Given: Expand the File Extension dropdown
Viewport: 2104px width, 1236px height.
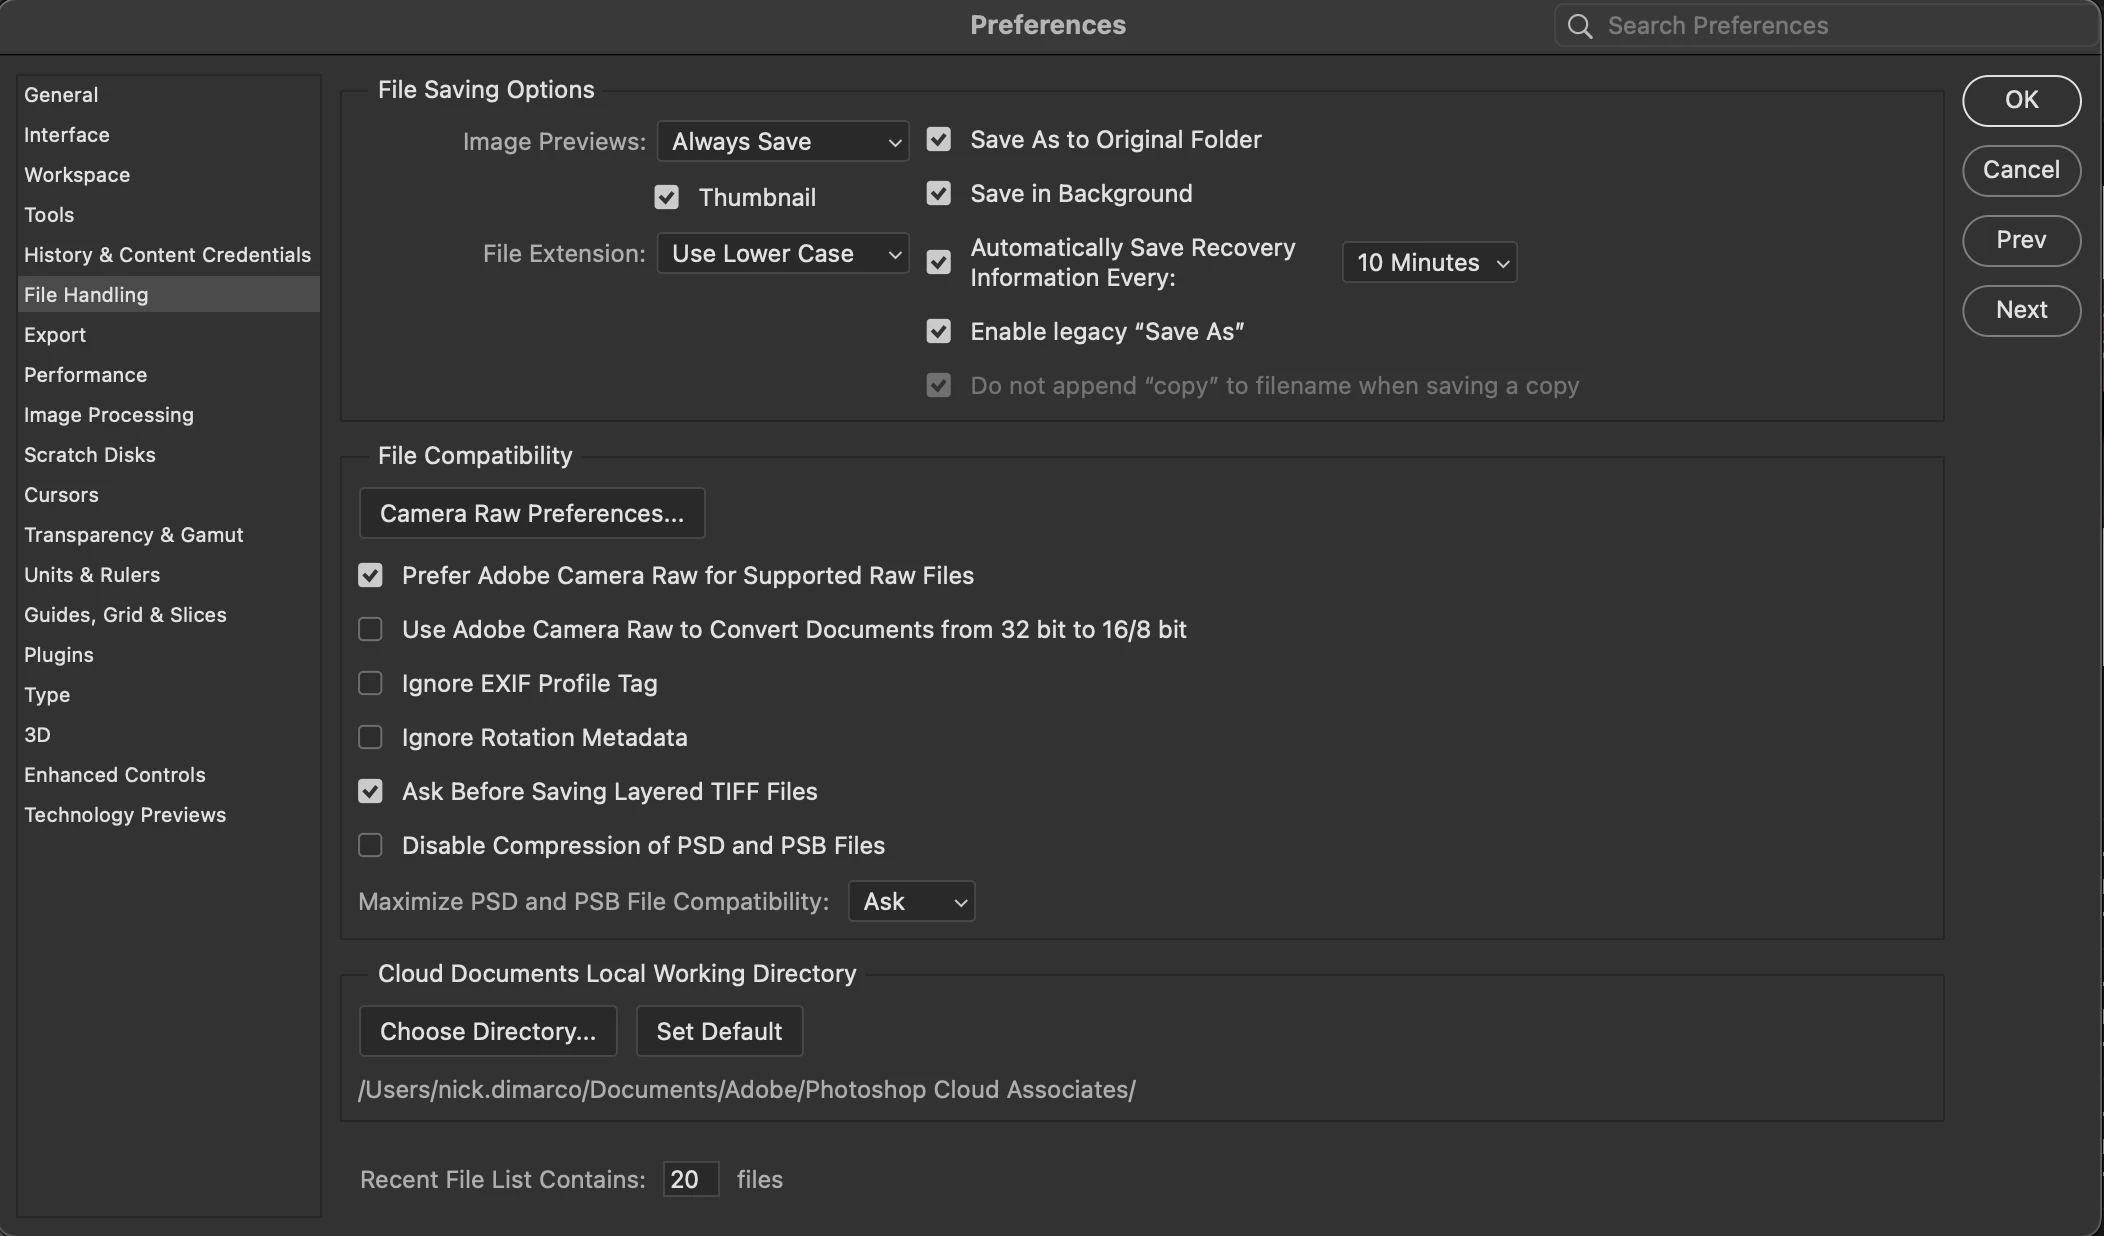Looking at the screenshot, I should [783, 254].
